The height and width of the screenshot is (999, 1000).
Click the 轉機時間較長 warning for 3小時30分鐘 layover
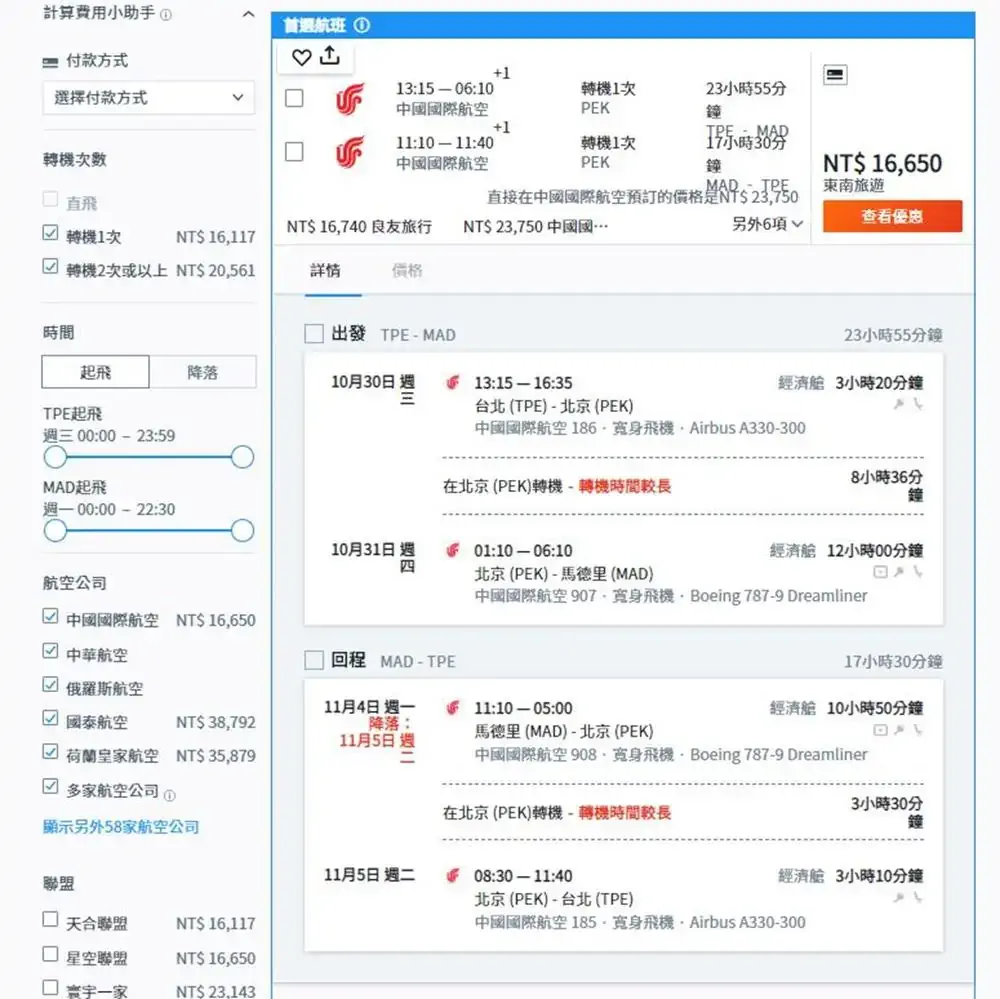tap(624, 813)
